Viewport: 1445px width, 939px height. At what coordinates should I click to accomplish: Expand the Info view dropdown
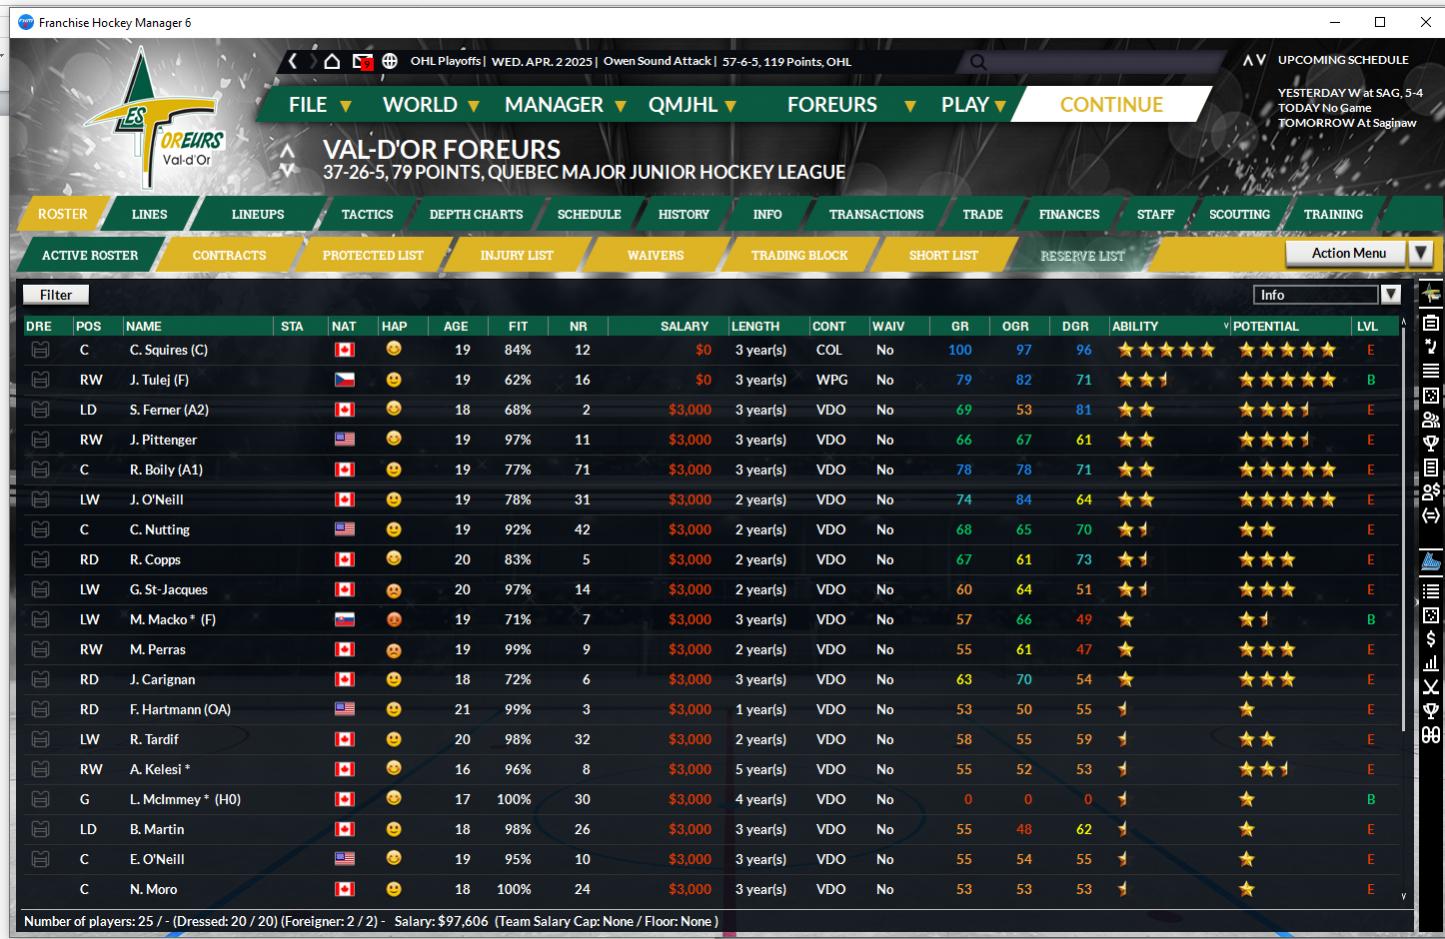pos(1390,295)
